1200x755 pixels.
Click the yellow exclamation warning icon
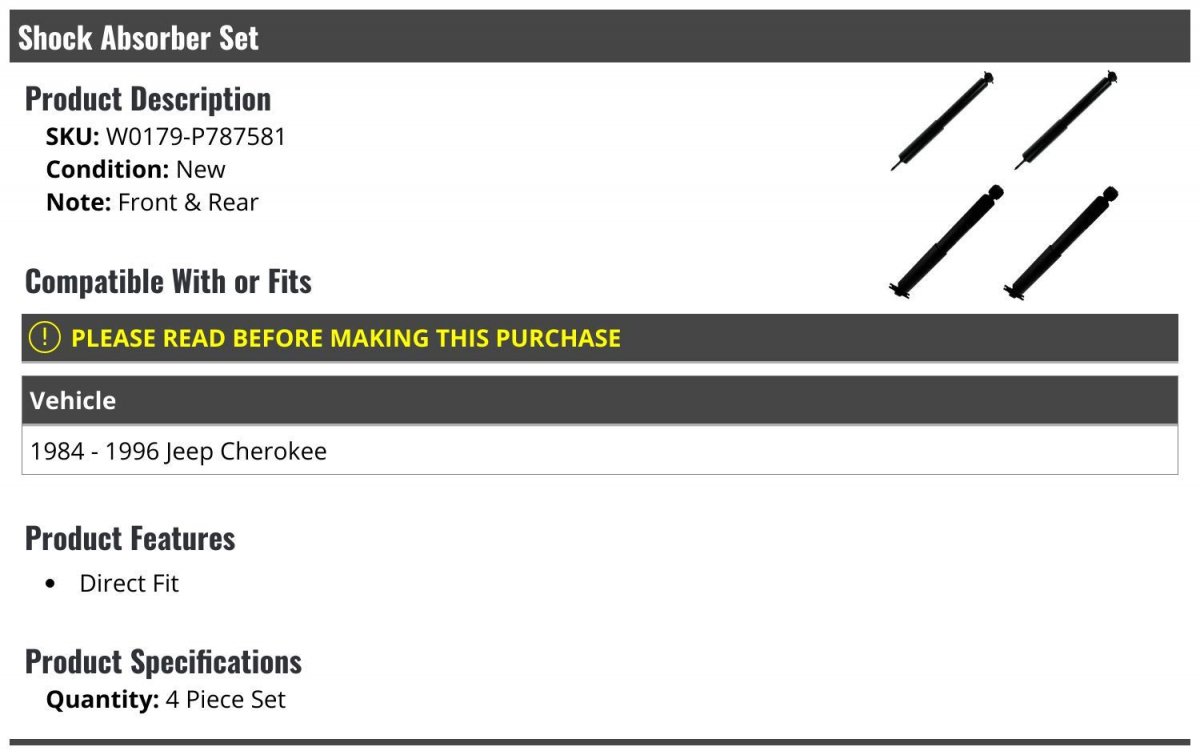tap(45, 338)
